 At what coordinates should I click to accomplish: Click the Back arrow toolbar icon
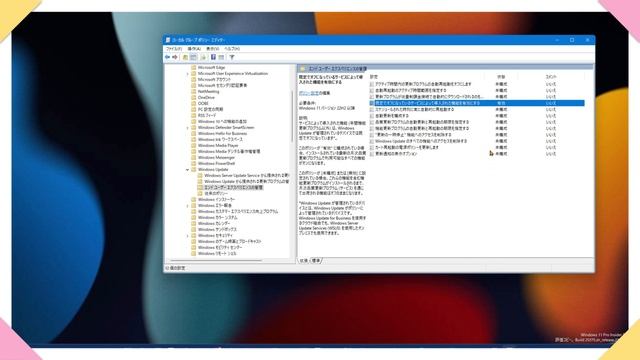(167, 57)
